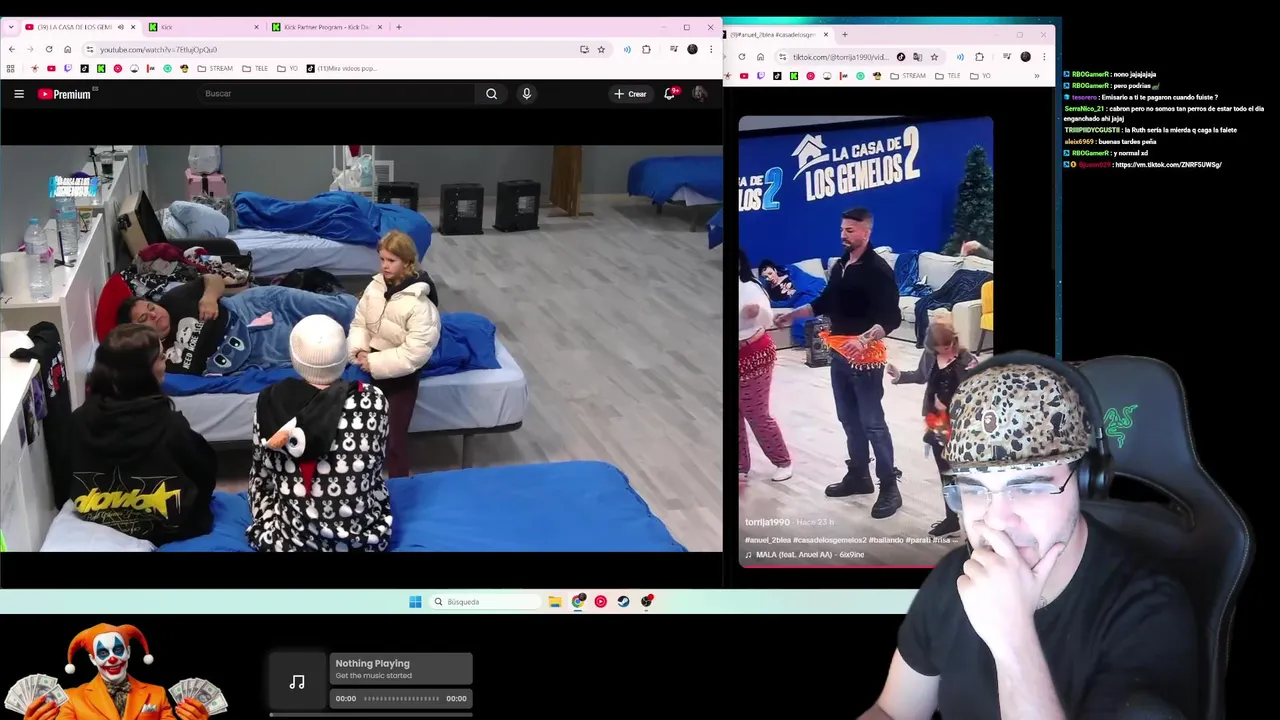
Task: Open the Chrome three-dot menu in YouTube window
Action: [710, 49]
